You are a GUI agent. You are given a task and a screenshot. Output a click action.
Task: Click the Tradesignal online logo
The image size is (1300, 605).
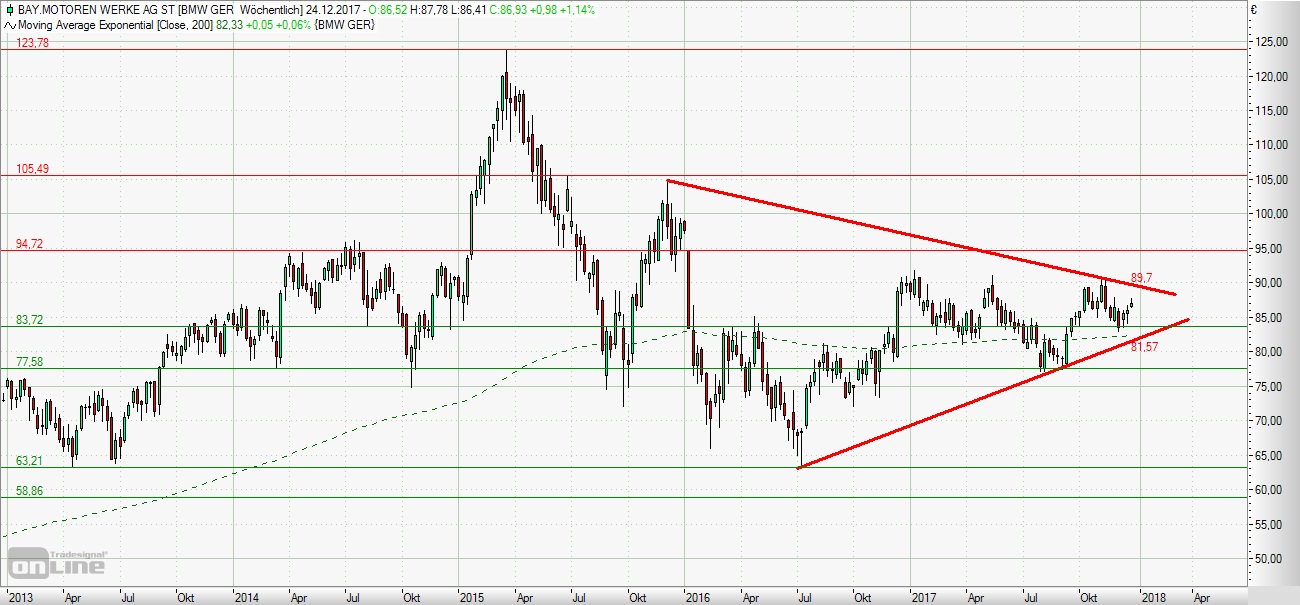(58, 563)
